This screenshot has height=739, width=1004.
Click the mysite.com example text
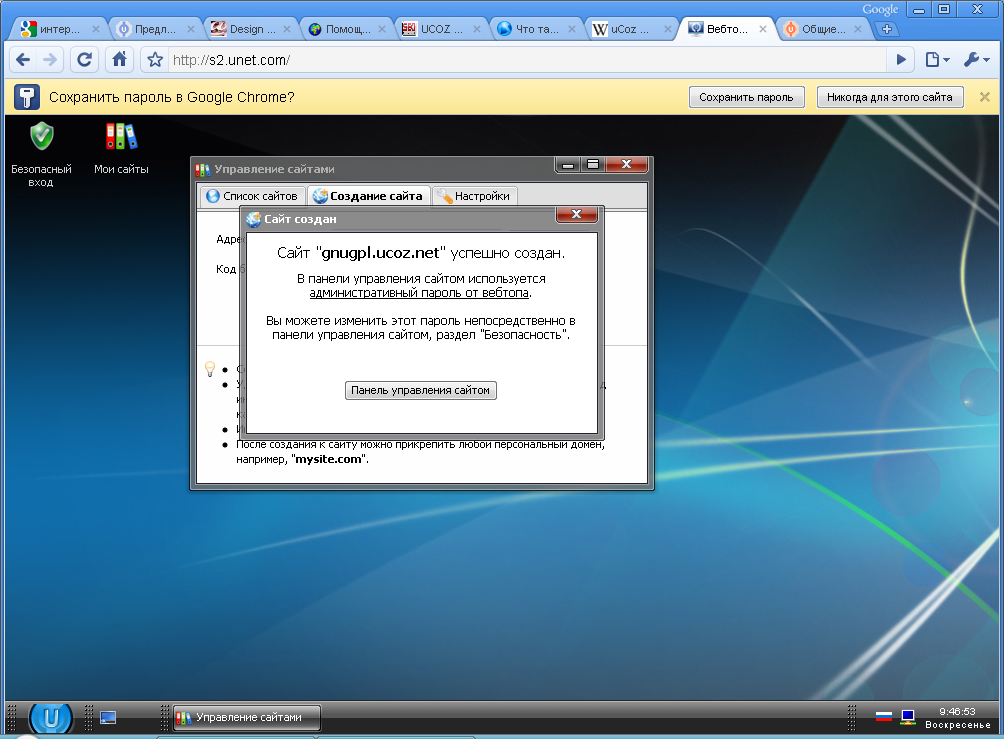click(x=328, y=459)
